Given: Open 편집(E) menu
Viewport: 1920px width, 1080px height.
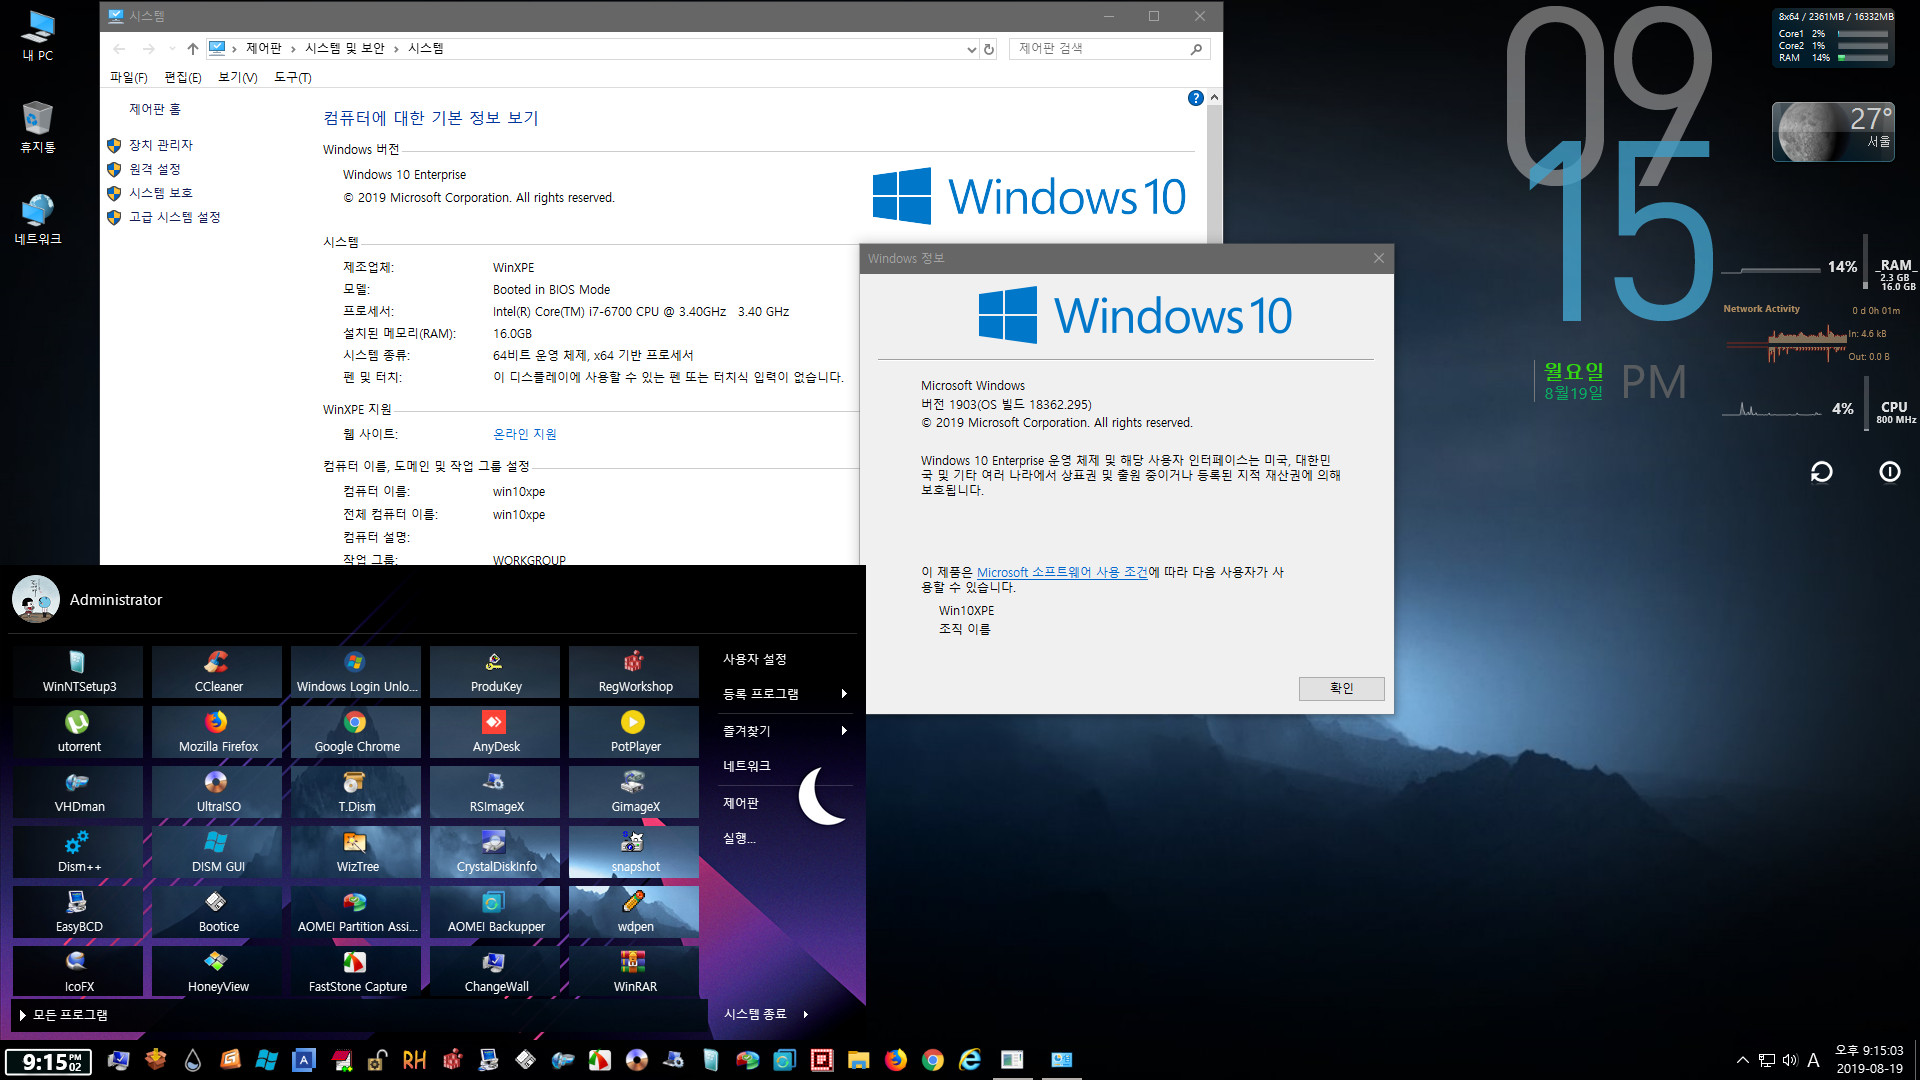Looking at the screenshot, I should [x=182, y=77].
